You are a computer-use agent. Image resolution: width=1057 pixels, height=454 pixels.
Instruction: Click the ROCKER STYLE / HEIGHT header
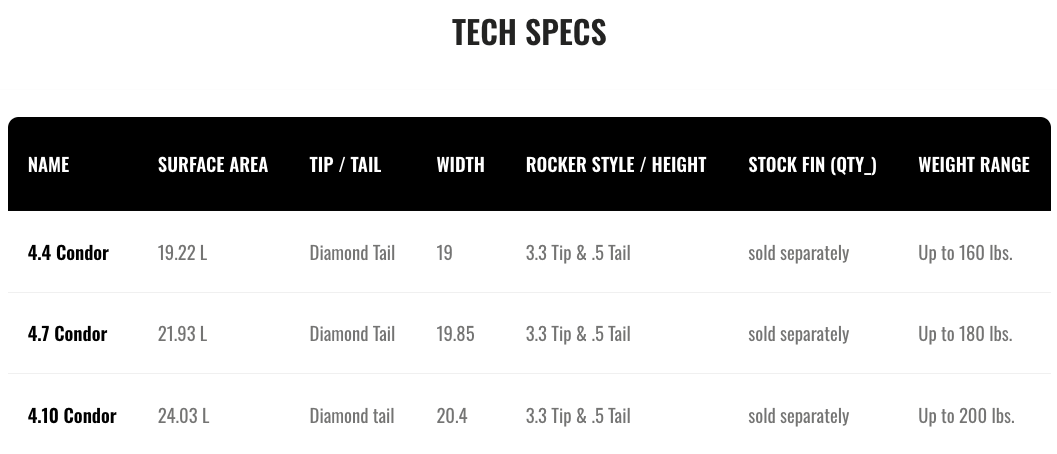[x=616, y=164]
